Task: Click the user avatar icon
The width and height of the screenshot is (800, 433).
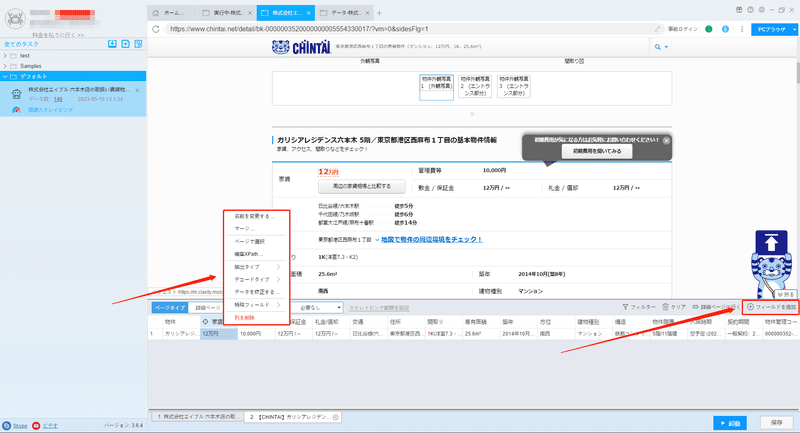Action: point(15,18)
